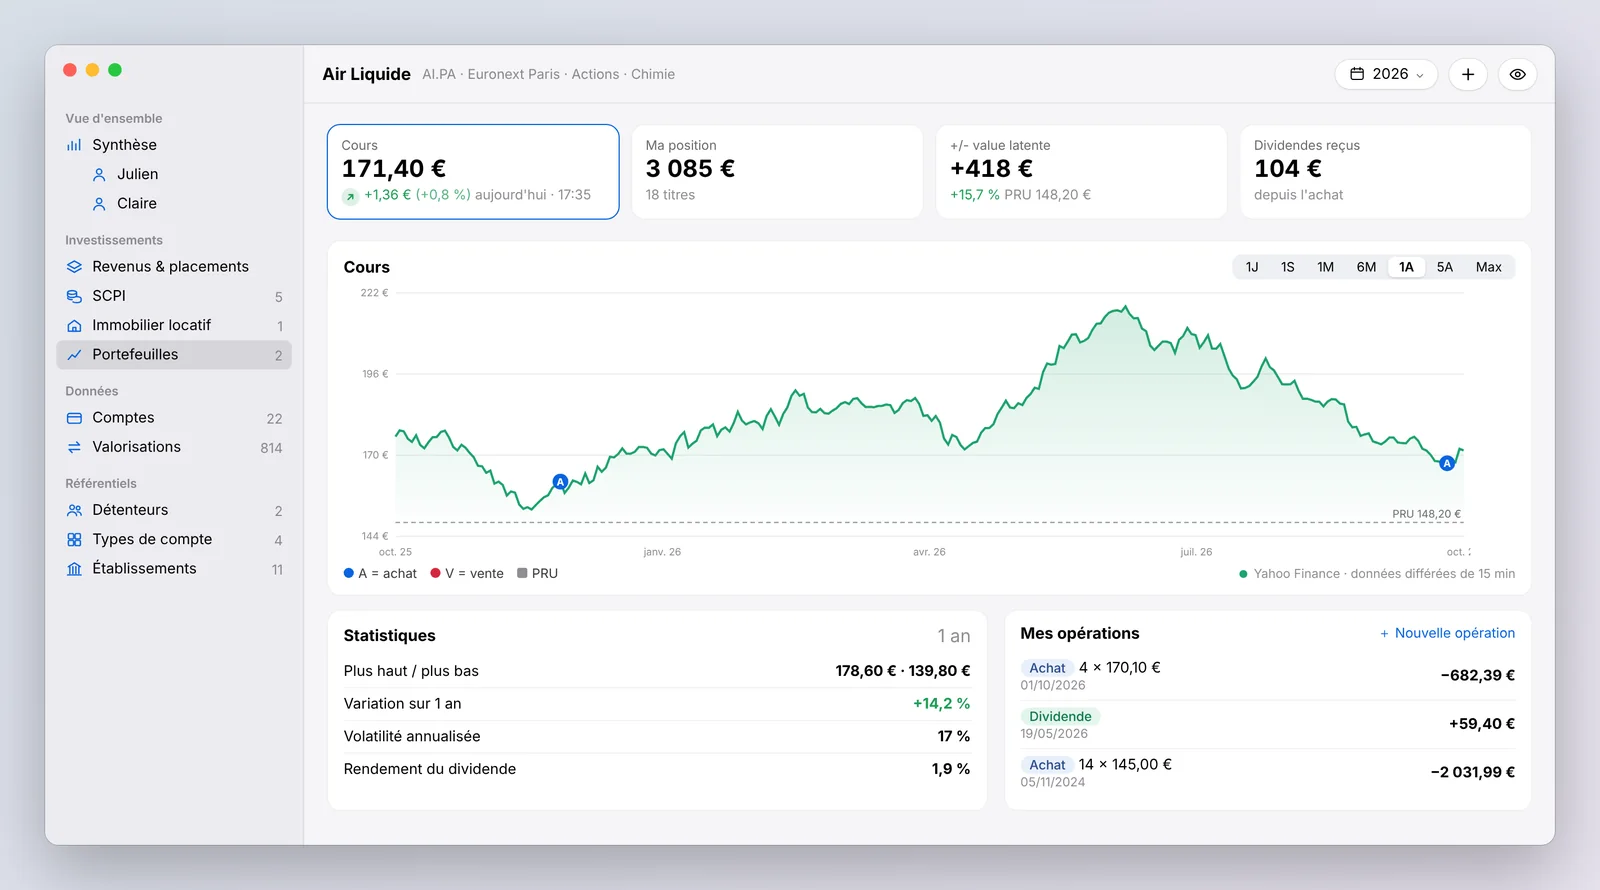Click the Synthèse bar chart icon
The image size is (1600, 890).
point(74,145)
